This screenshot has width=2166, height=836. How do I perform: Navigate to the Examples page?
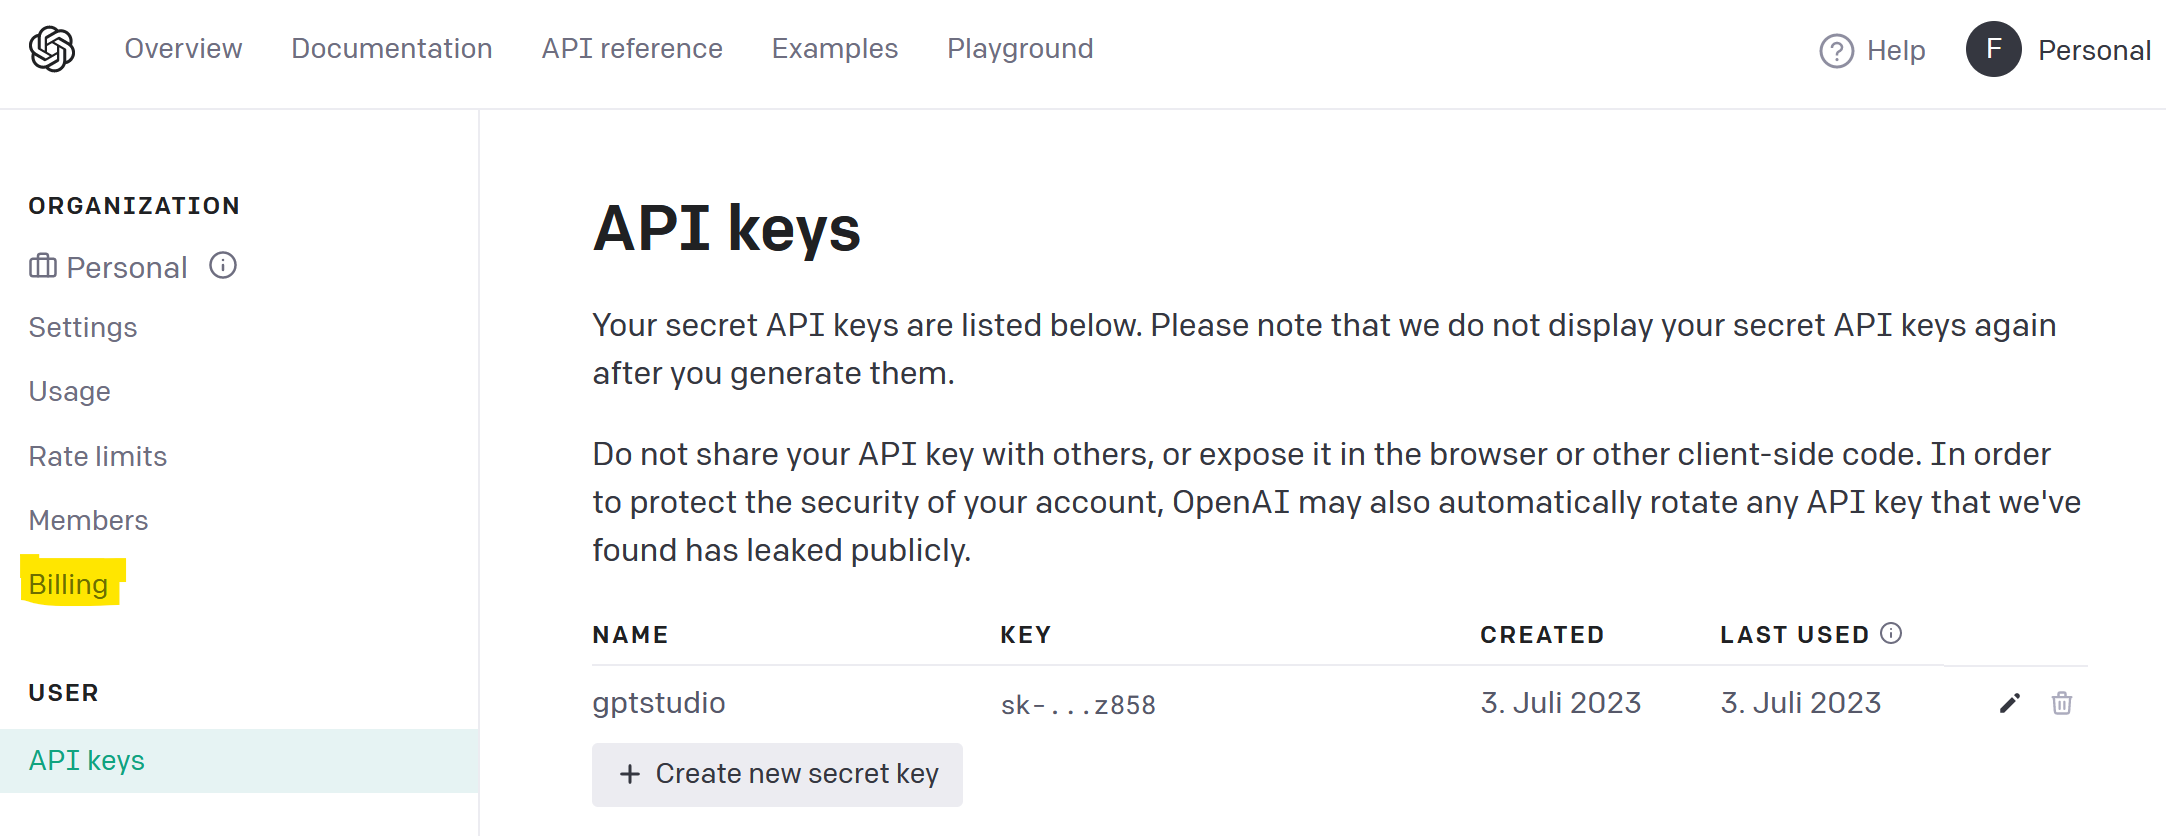tap(835, 49)
